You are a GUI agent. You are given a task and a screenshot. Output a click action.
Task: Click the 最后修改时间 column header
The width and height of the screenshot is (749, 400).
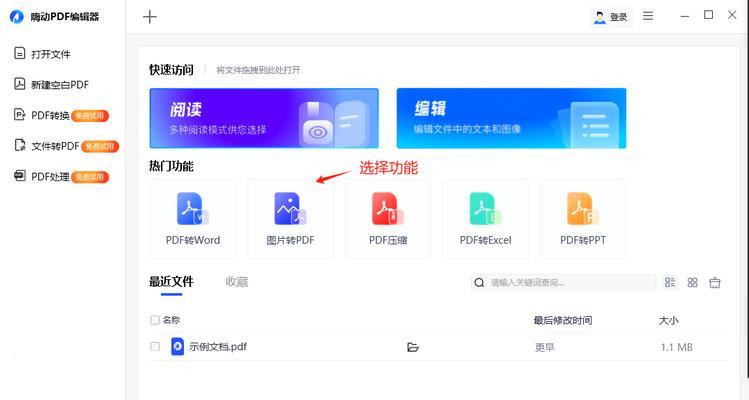pos(563,320)
